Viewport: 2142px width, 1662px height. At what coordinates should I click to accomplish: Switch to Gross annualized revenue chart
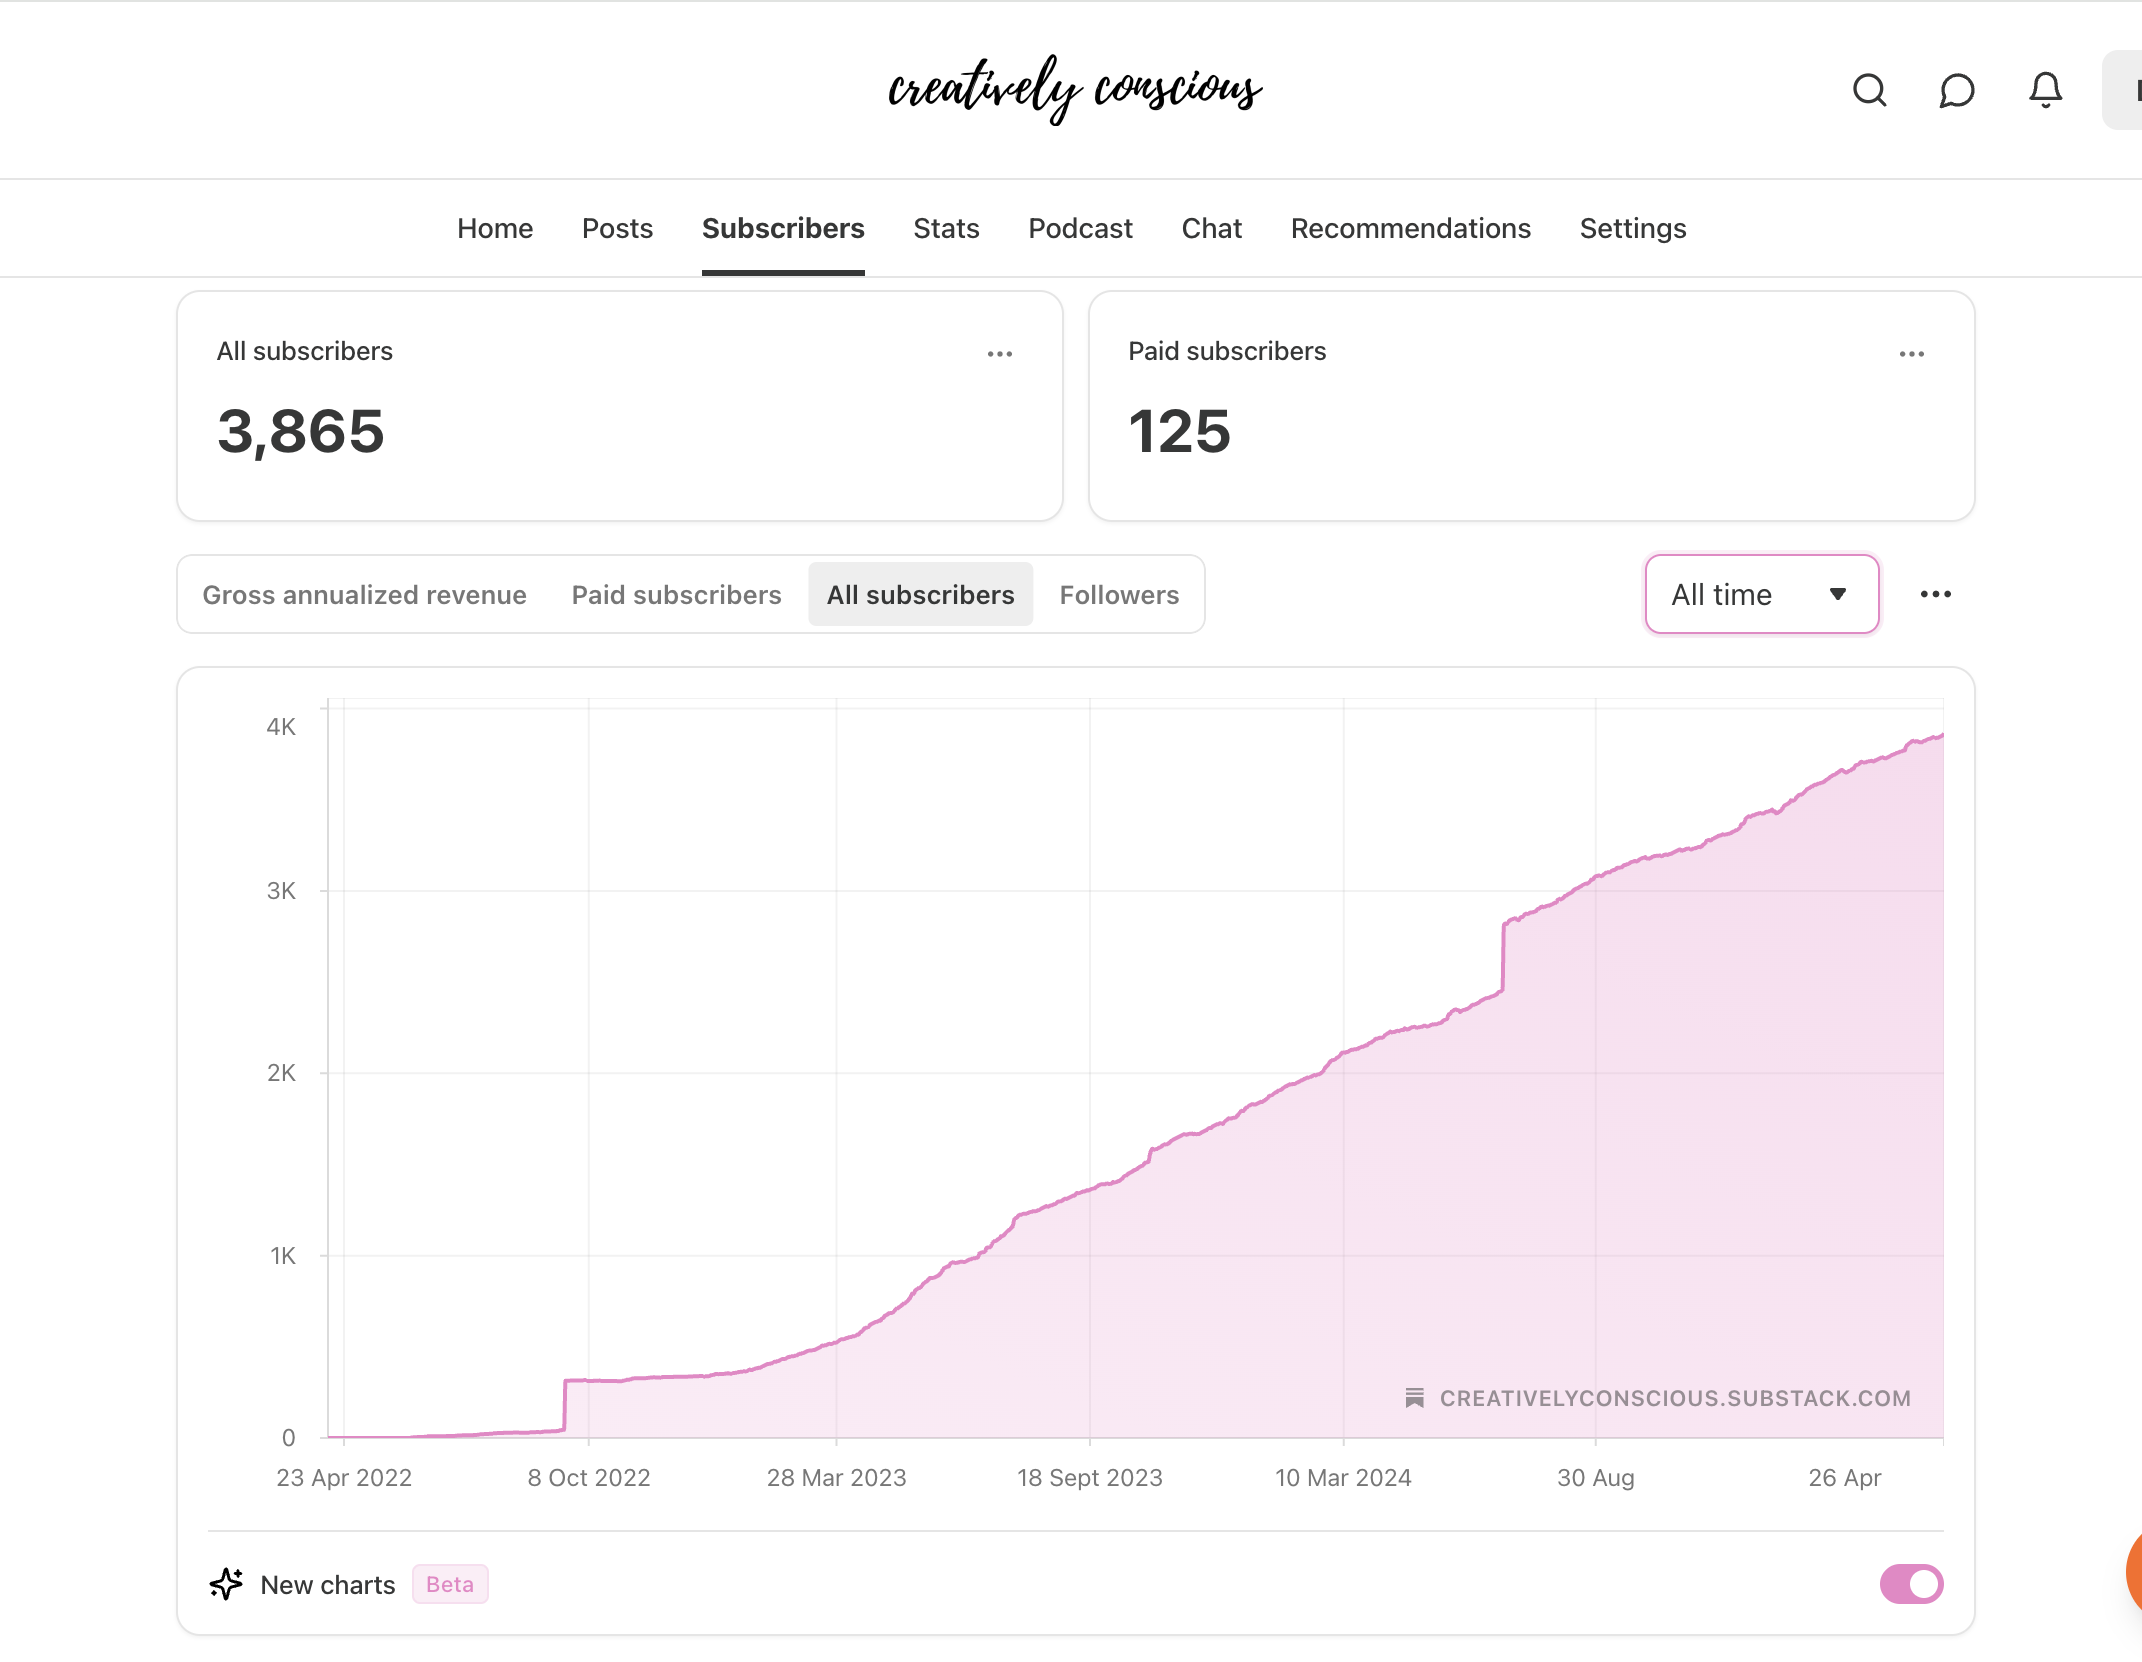click(364, 594)
